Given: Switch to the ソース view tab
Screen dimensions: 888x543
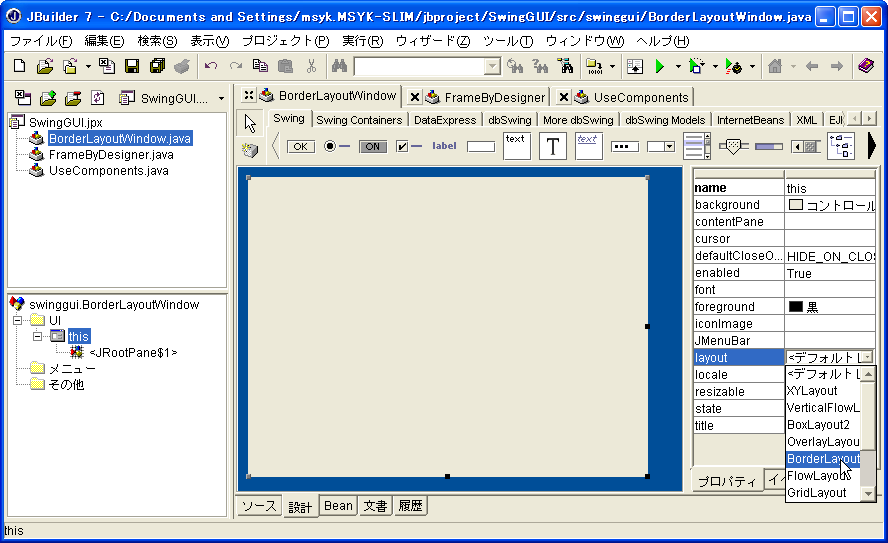Looking at the screenshot, I should tap(259, 506).
